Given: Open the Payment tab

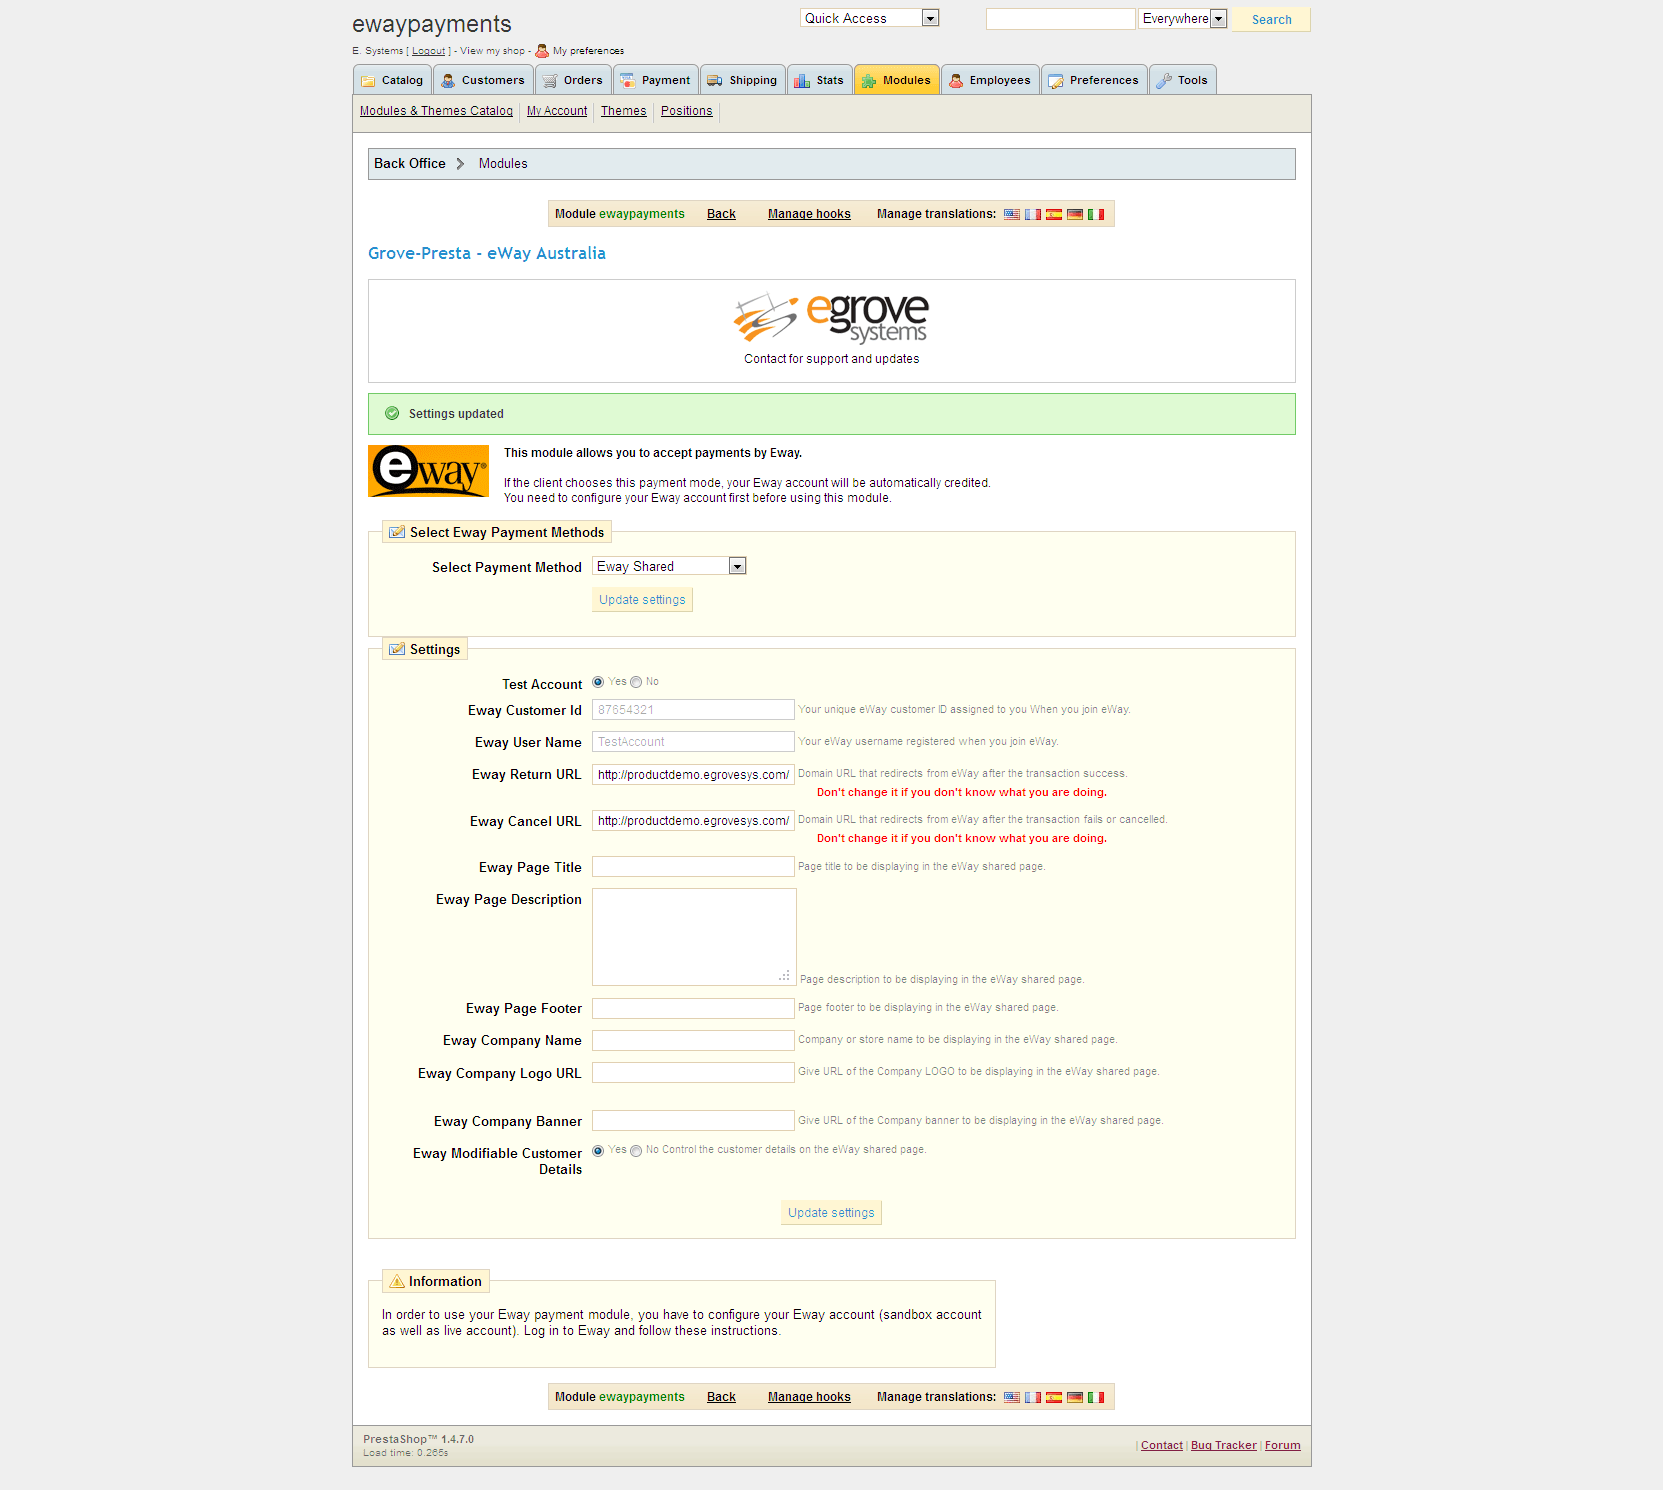Looking at the screenshot, I should point(656,80).
